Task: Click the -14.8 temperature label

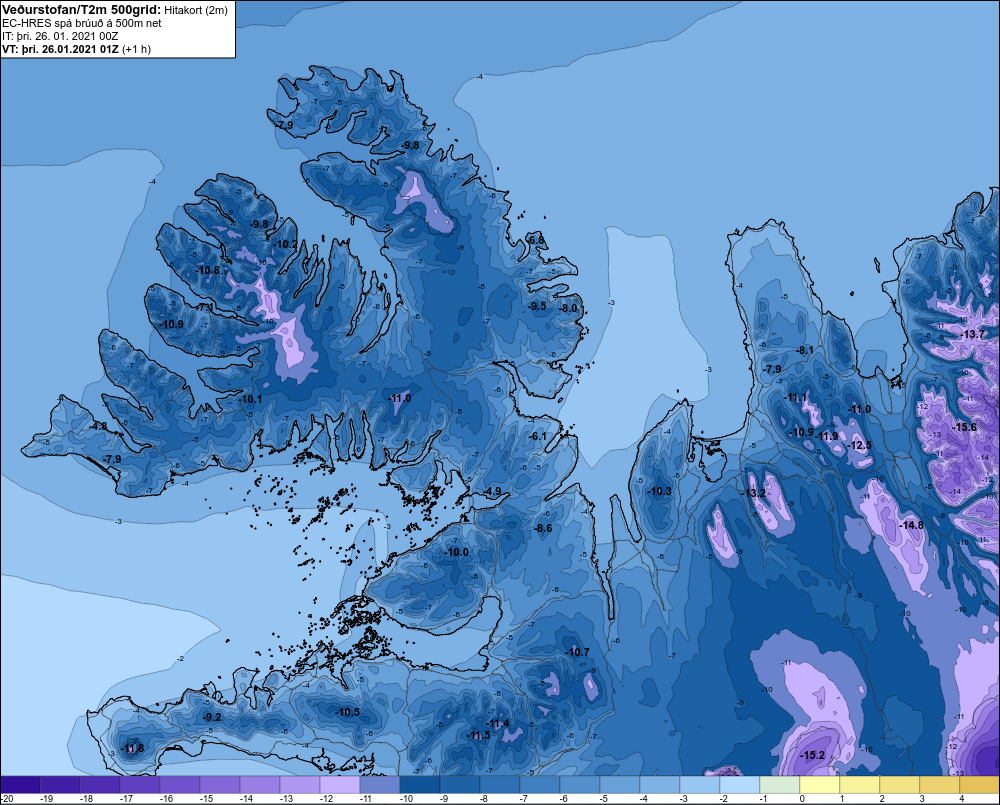Action: pos(911,525)
